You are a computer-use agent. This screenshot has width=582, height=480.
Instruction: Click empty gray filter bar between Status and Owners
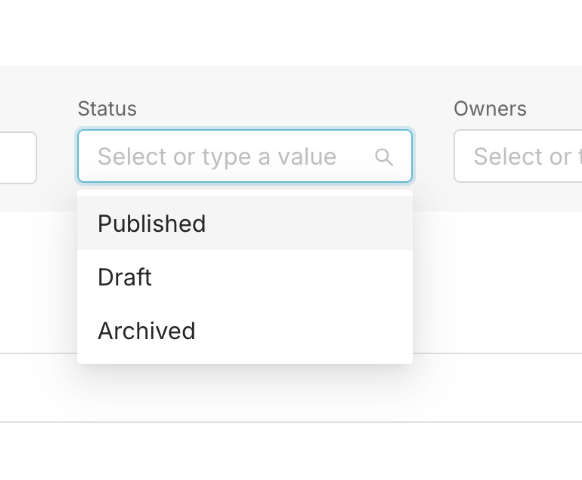[433, 156]
